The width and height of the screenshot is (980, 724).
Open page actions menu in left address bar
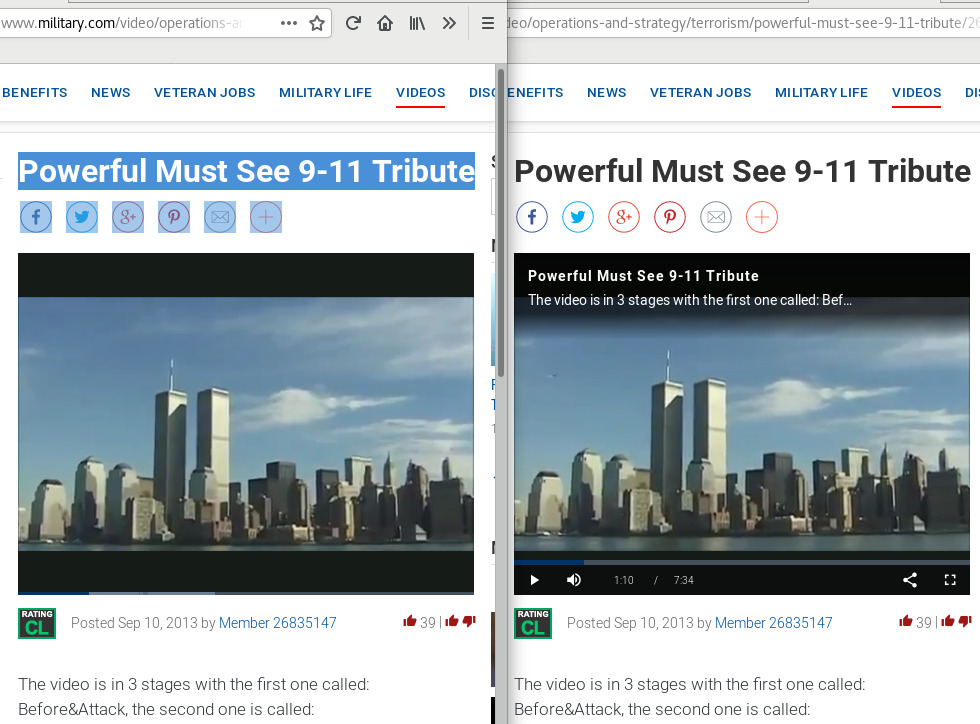[x=289, y=23]
